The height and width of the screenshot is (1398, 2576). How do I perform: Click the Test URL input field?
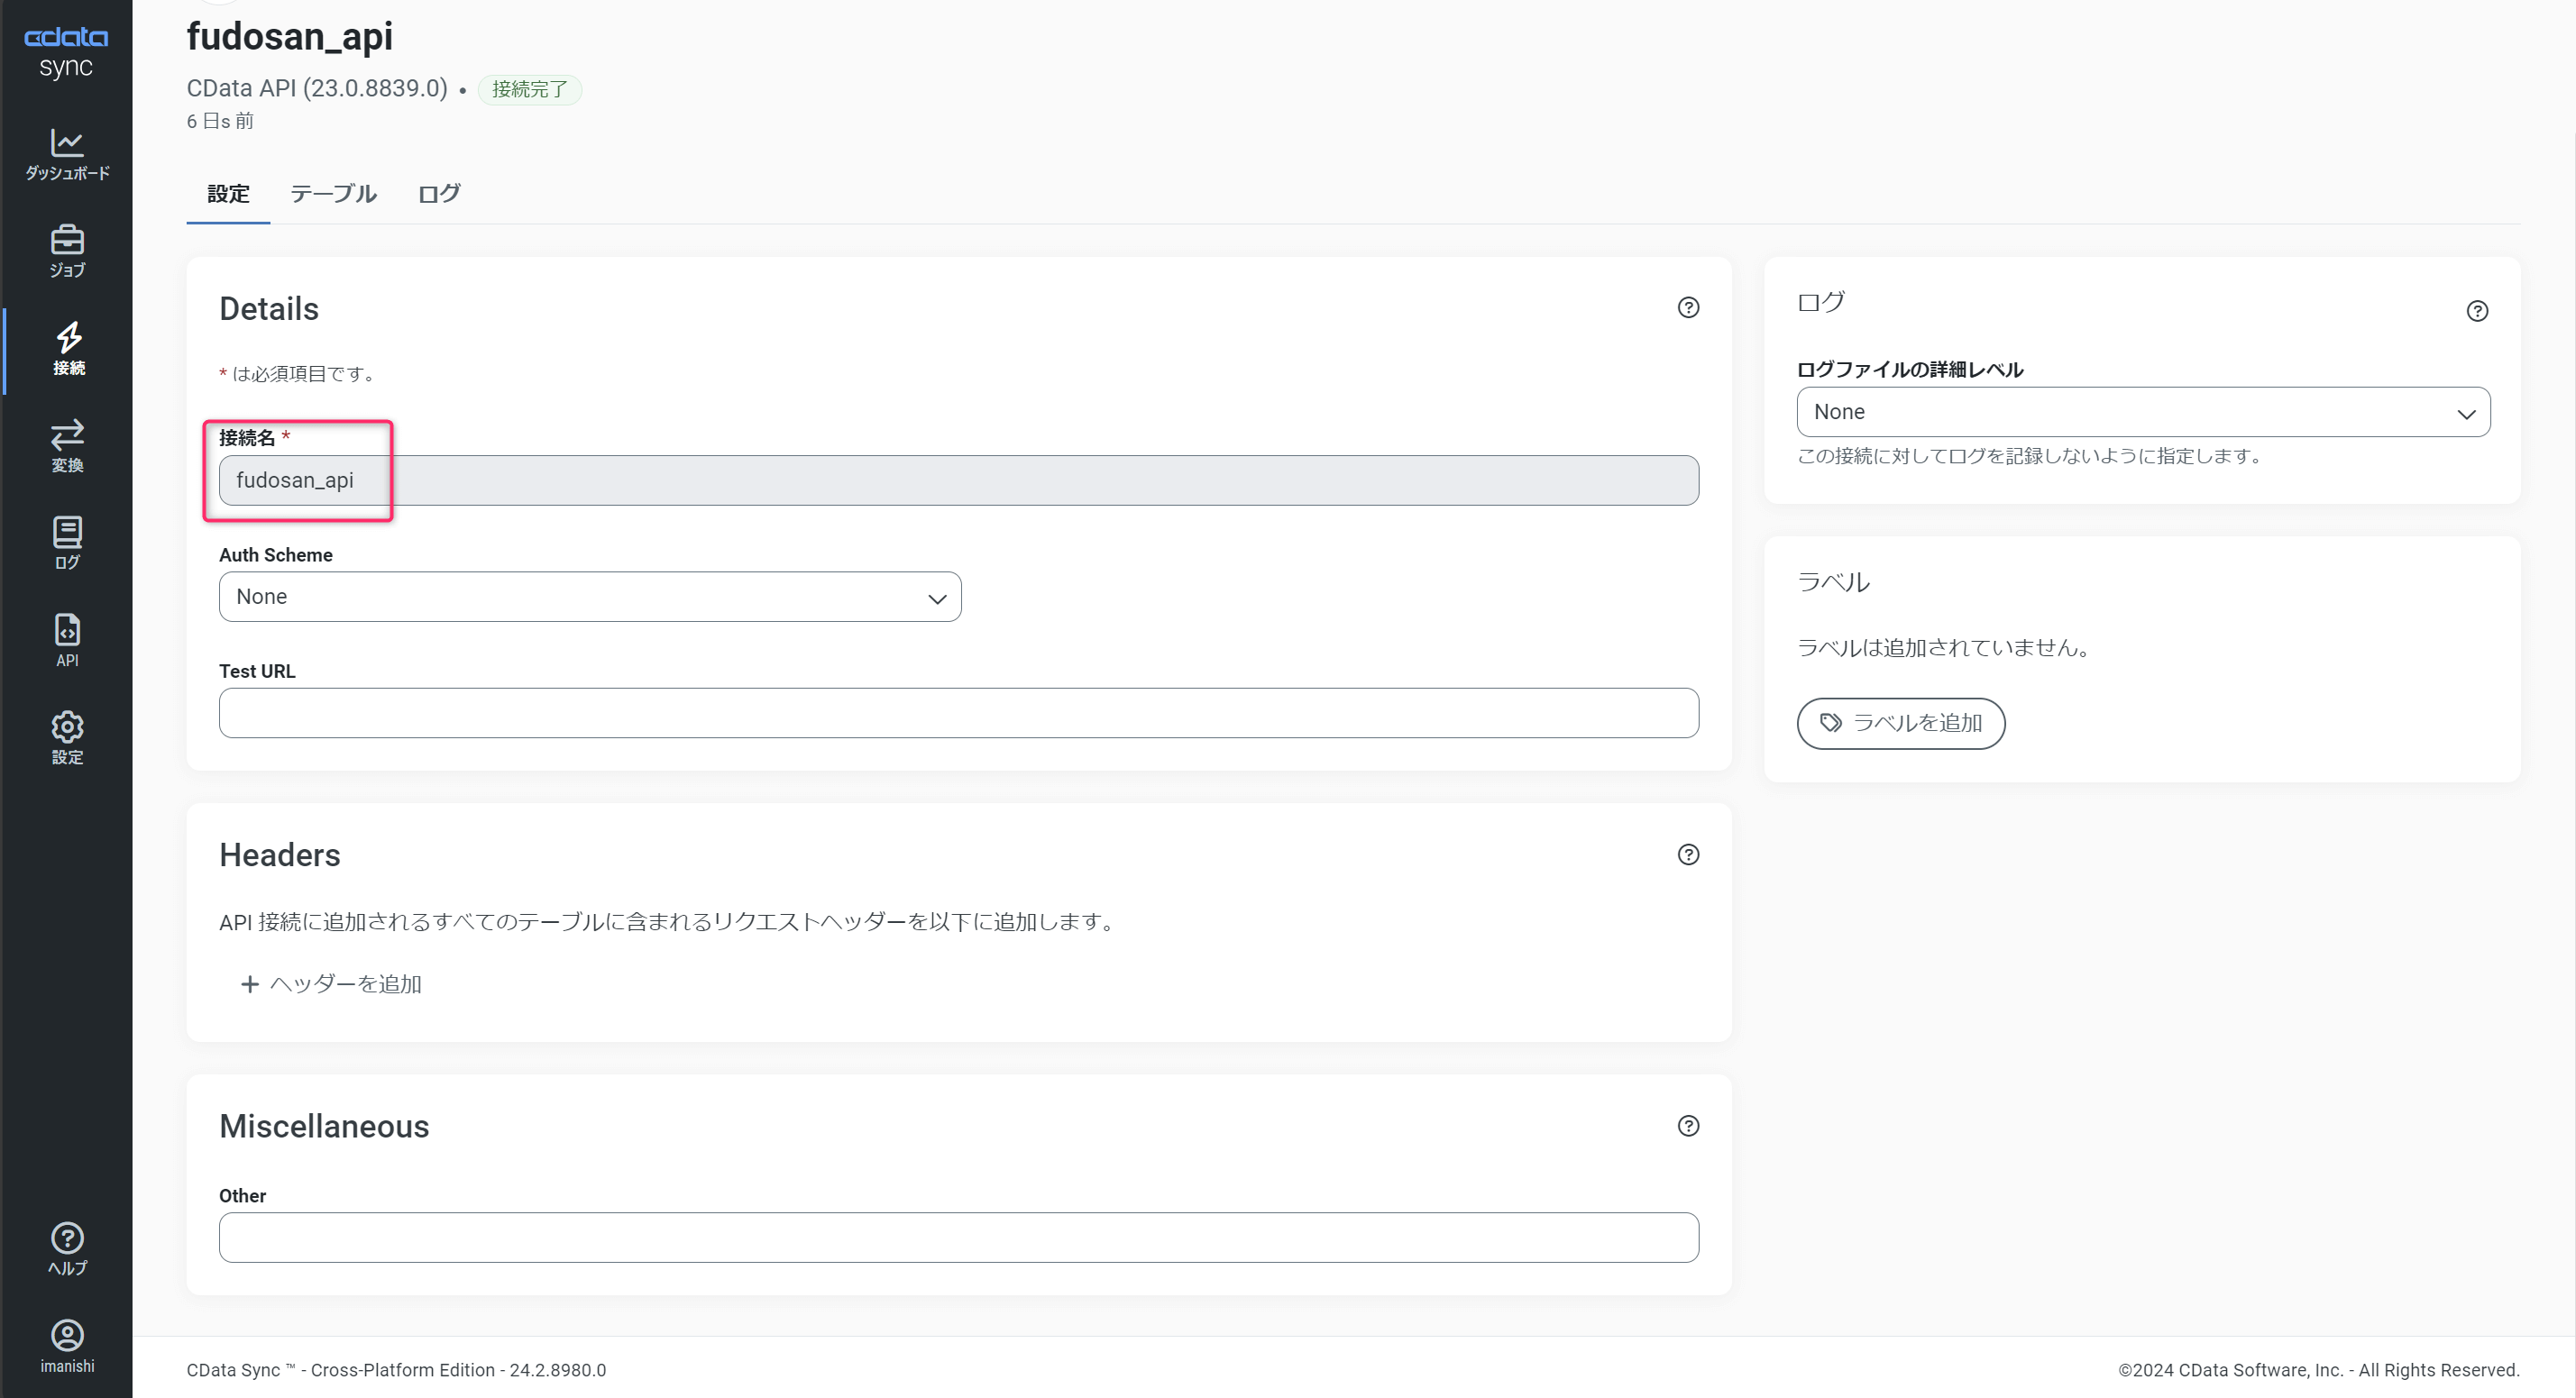(x=958, y=713)
